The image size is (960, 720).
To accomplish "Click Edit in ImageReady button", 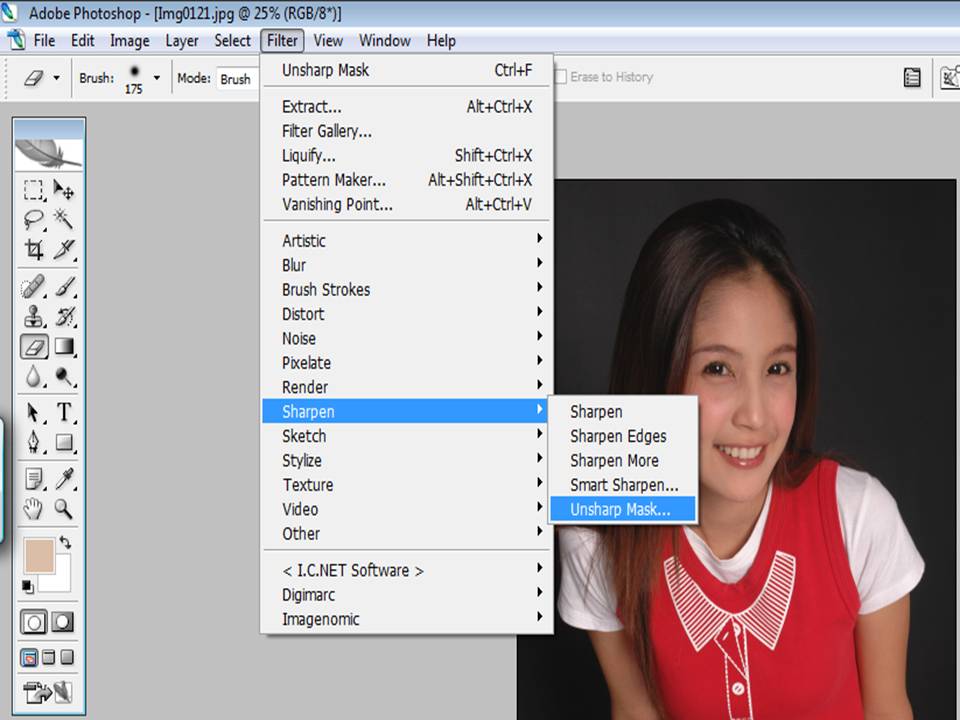I will pyautogui.click(x=48, y=692).
